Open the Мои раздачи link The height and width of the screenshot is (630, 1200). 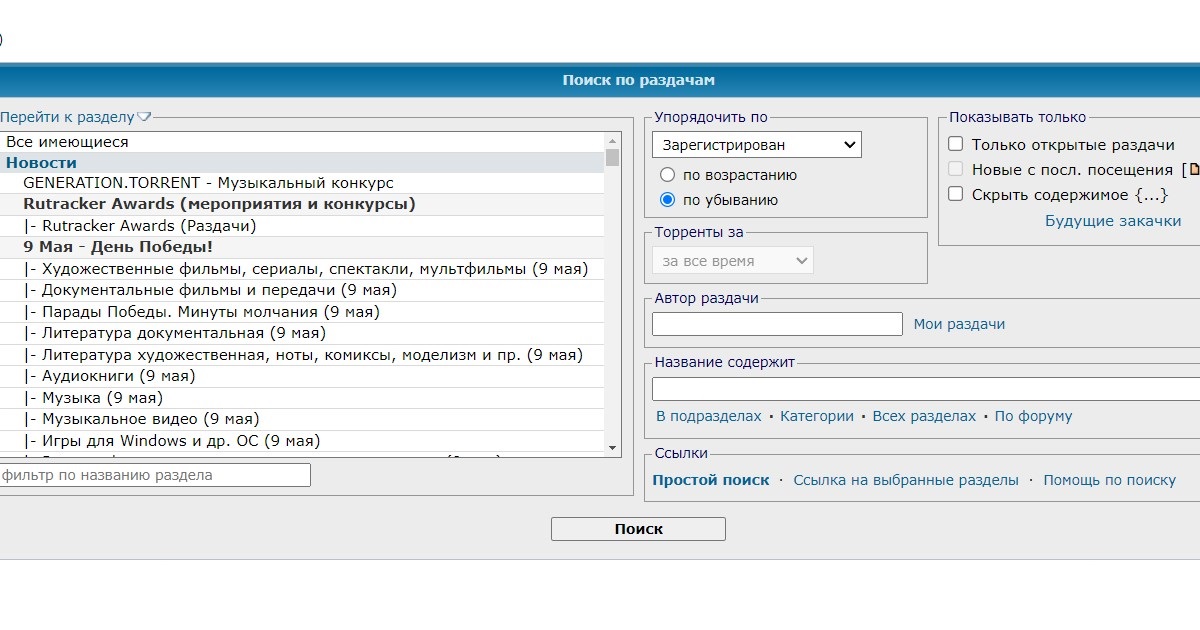point(959,324)
